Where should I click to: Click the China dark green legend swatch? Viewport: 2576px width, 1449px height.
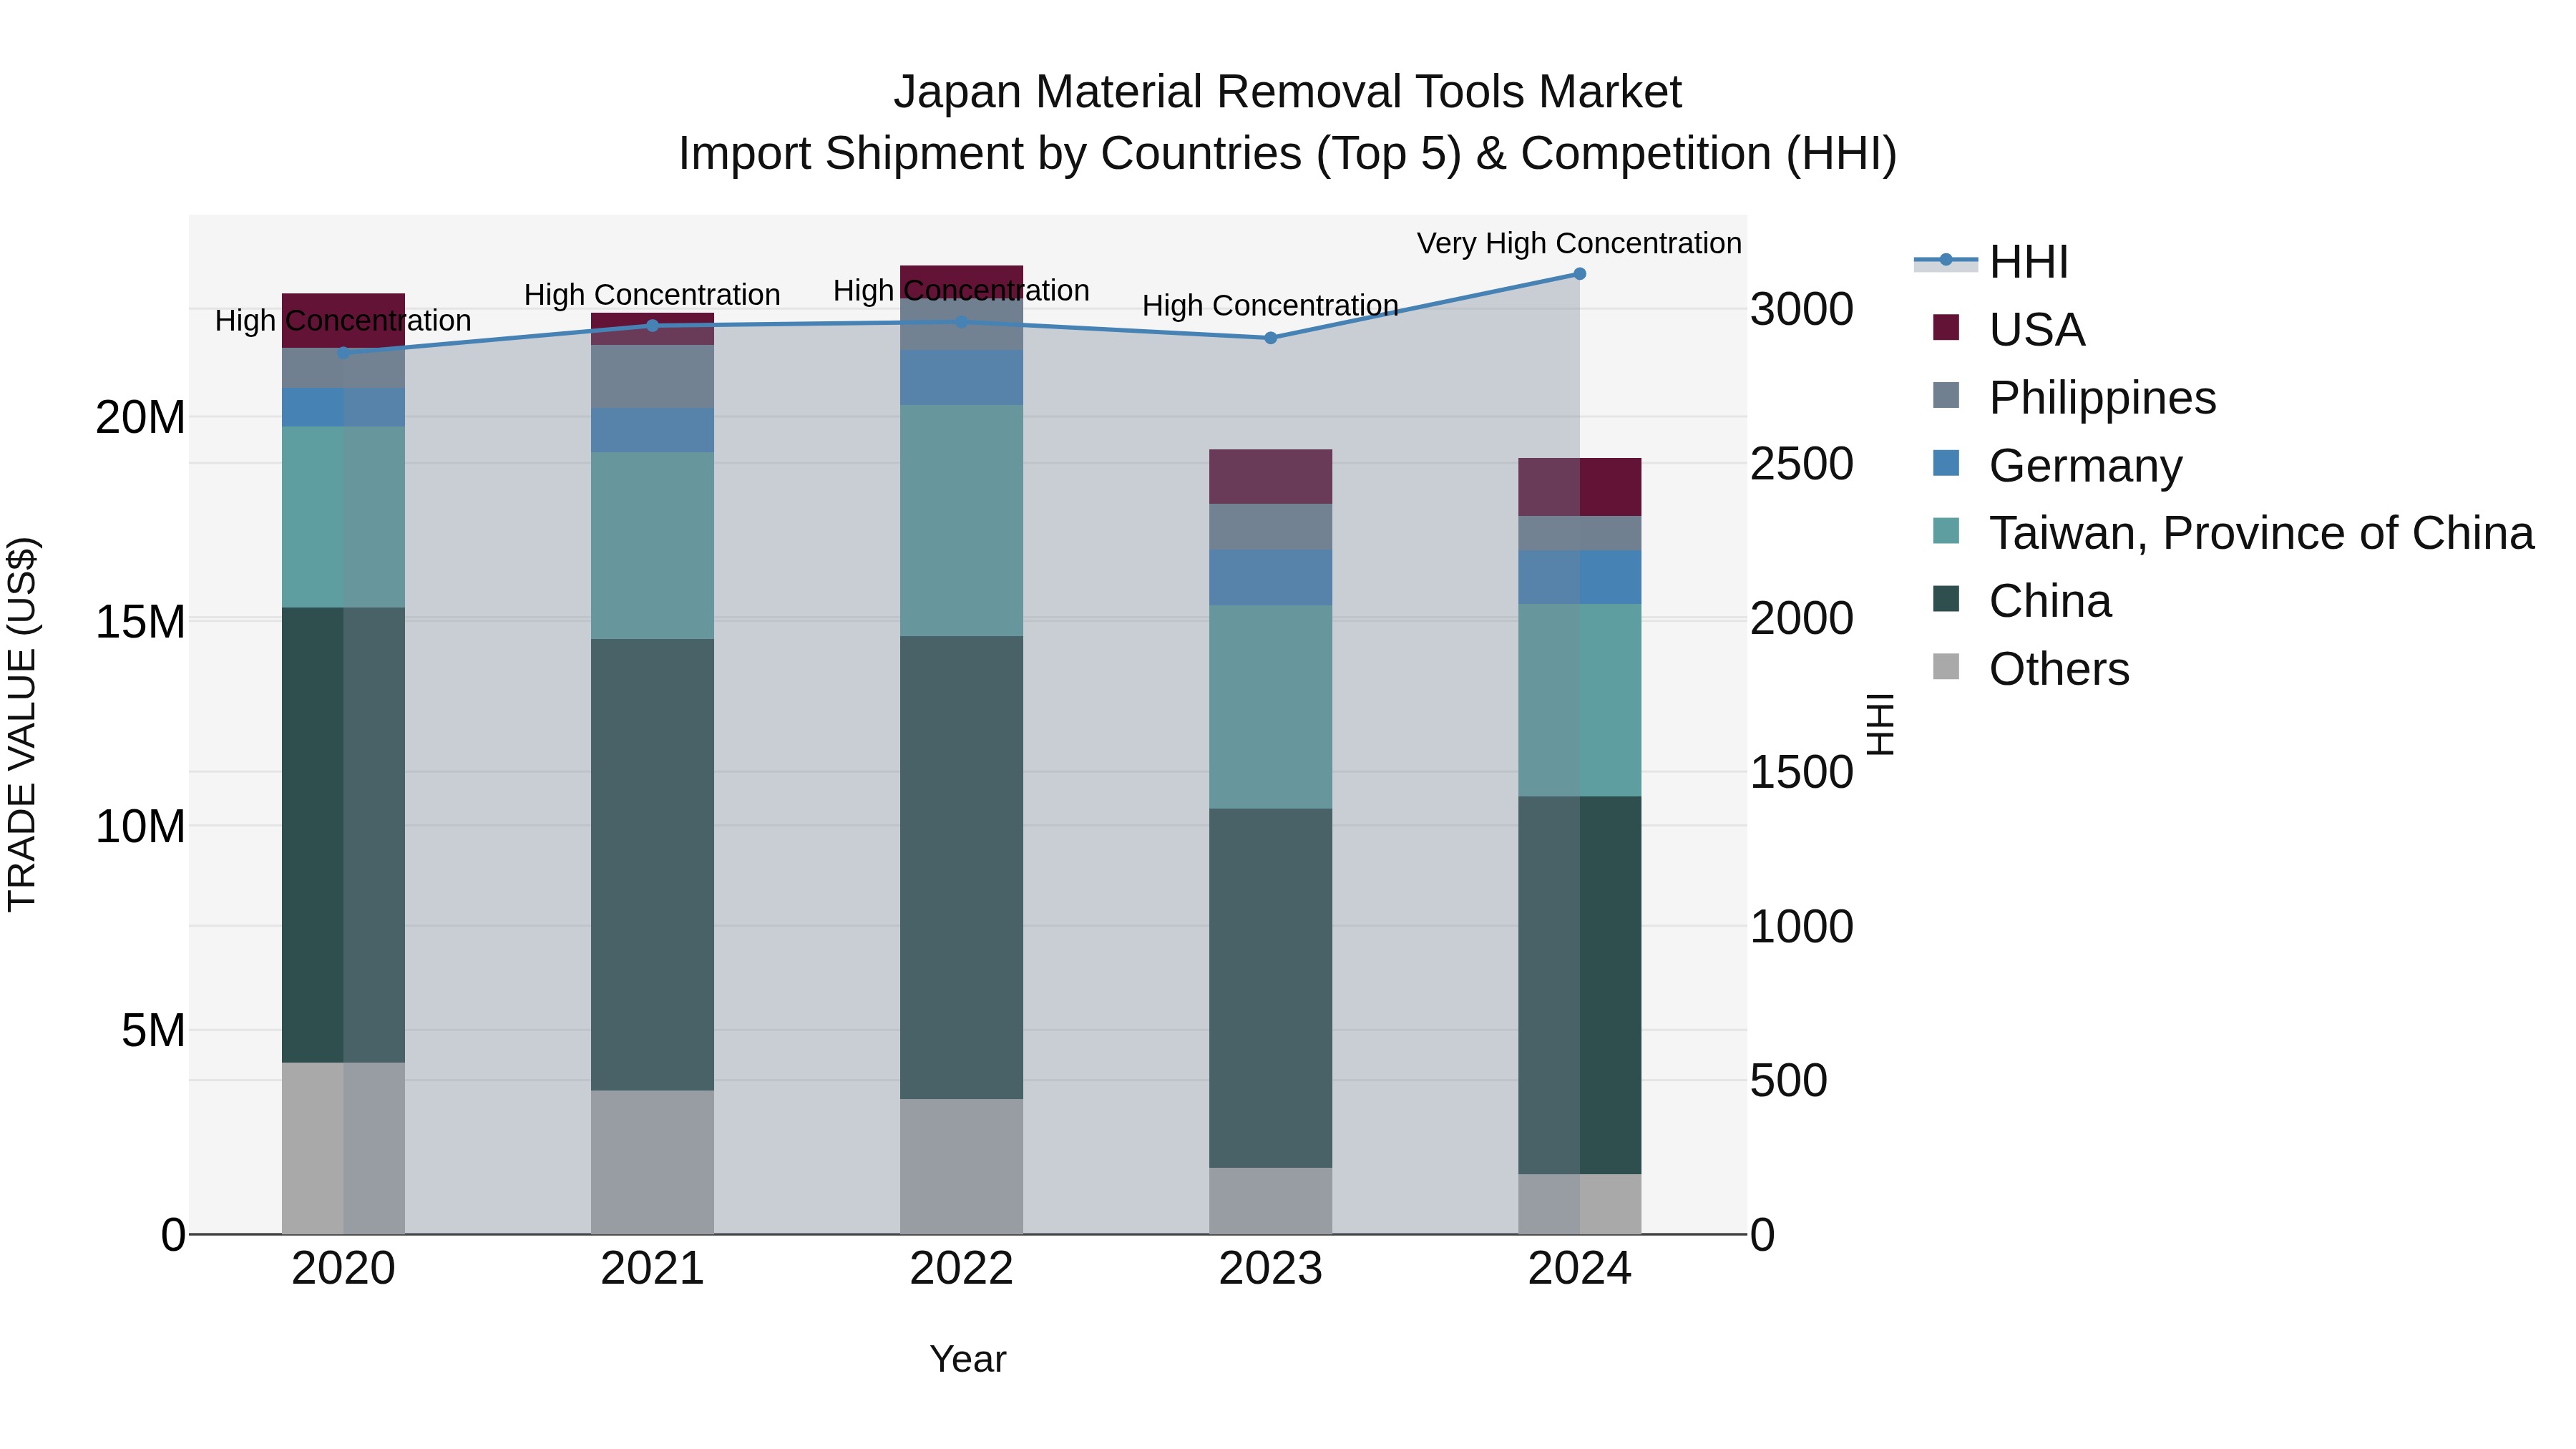point(1946,599)
